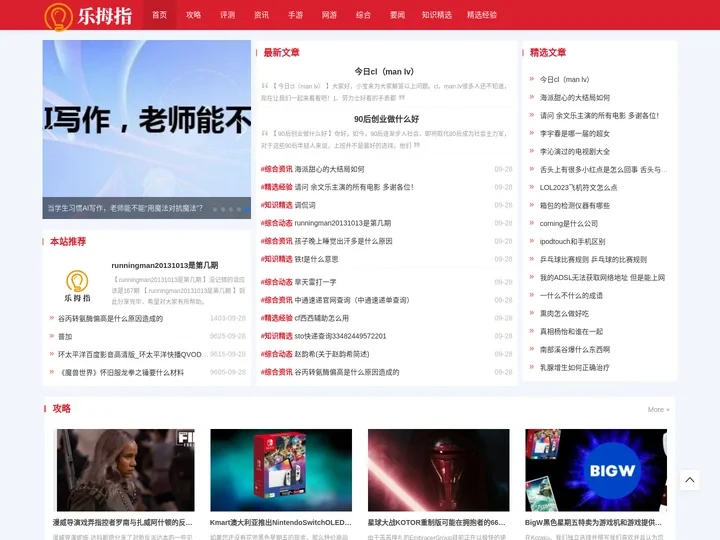Screen dimensions: 720x540
Task: Open 一什么不什么的成语 sidebar link
Action: pos(571,295)
